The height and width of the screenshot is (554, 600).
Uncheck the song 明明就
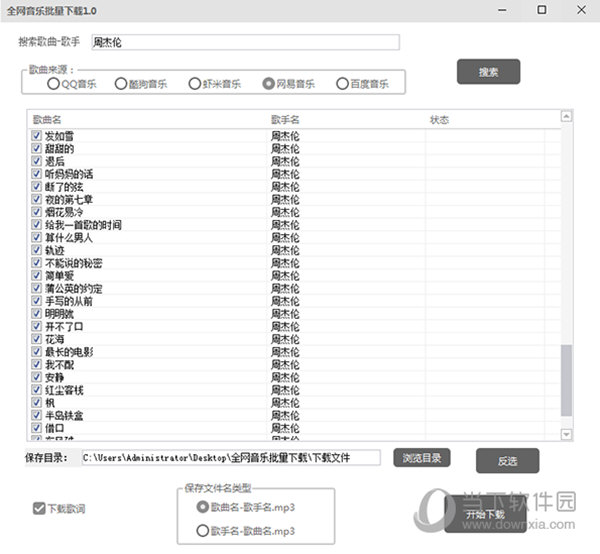pyautogui.click(x=36, y=313)
